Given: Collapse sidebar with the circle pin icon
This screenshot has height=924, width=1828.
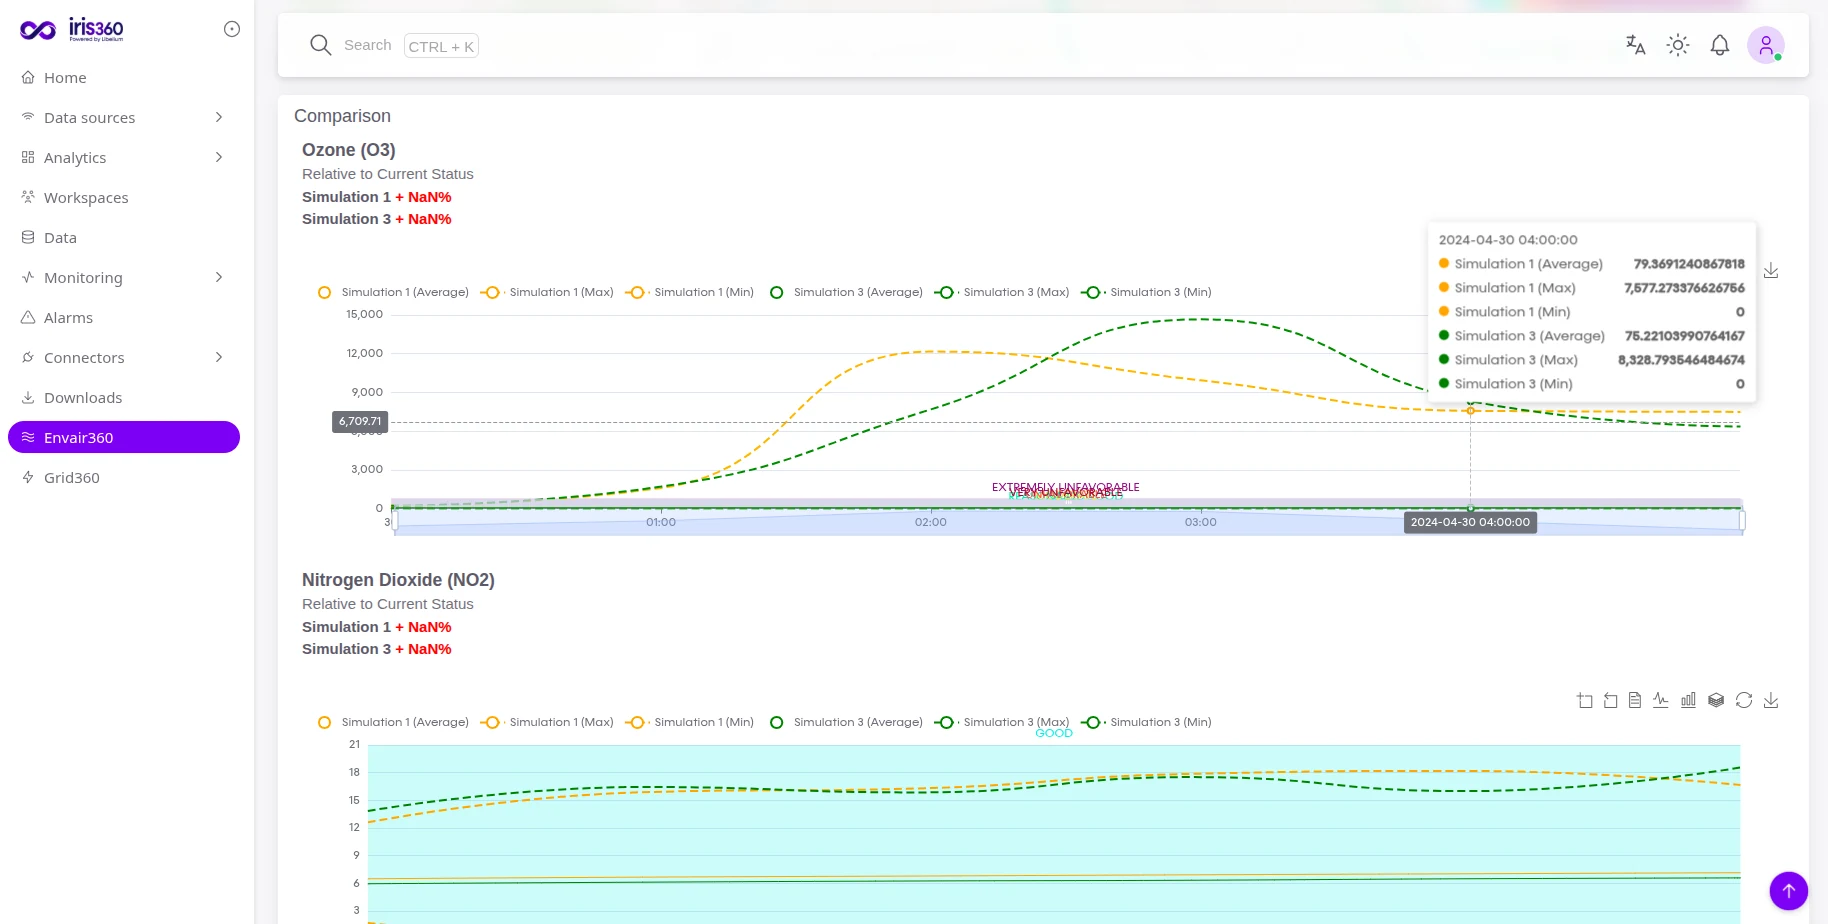Looking at the screenshot, I should click(x=232, y=29).
